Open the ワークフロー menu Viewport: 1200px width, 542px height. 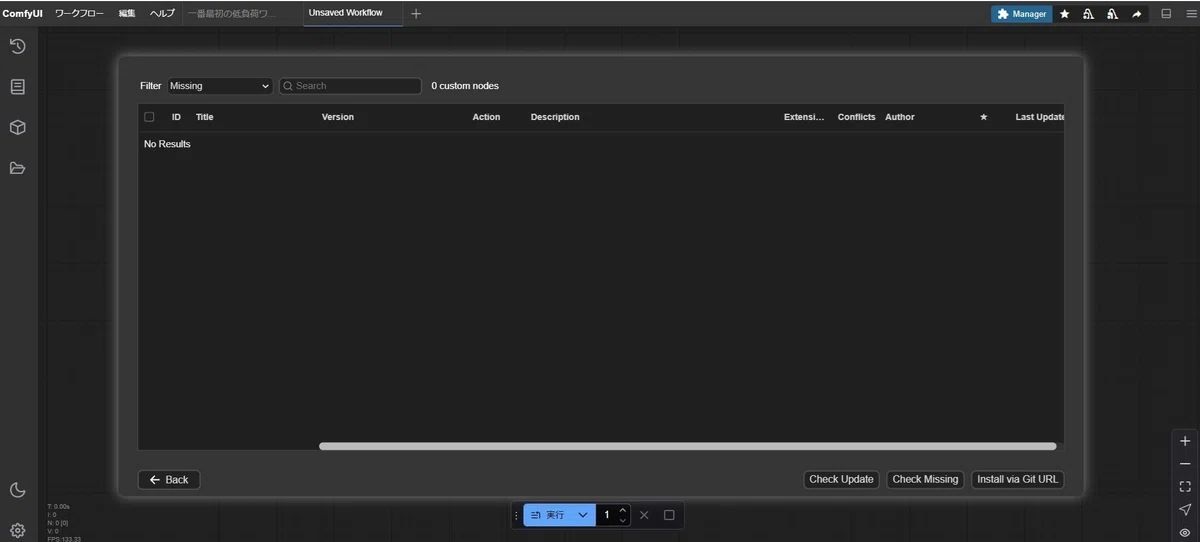[79, 14]
